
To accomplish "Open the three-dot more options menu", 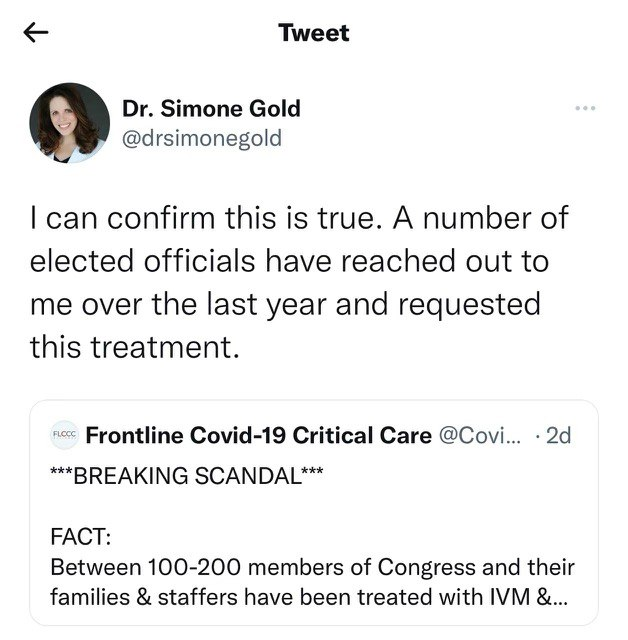I will (585, 108).
